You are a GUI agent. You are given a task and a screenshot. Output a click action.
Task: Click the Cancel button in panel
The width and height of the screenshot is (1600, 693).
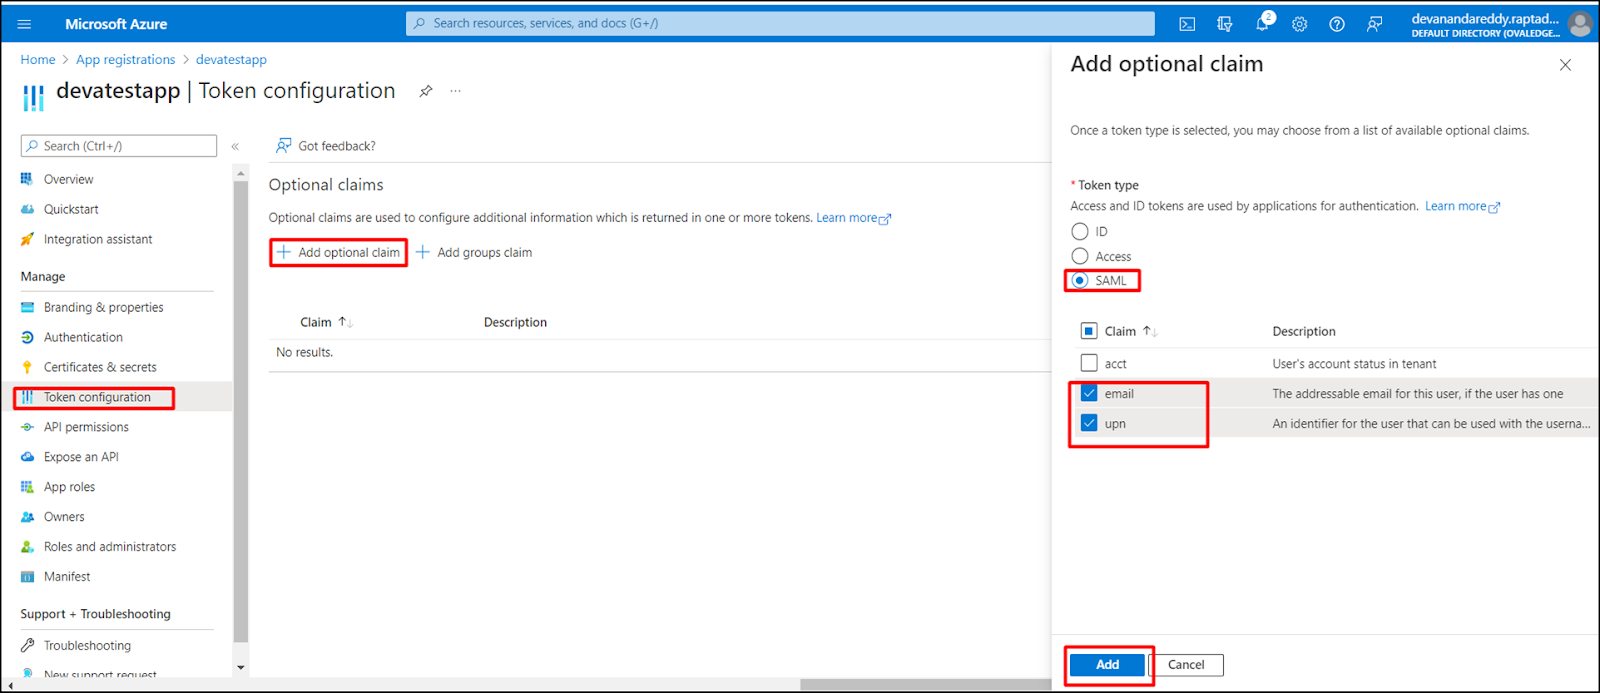pos(1186,665)
